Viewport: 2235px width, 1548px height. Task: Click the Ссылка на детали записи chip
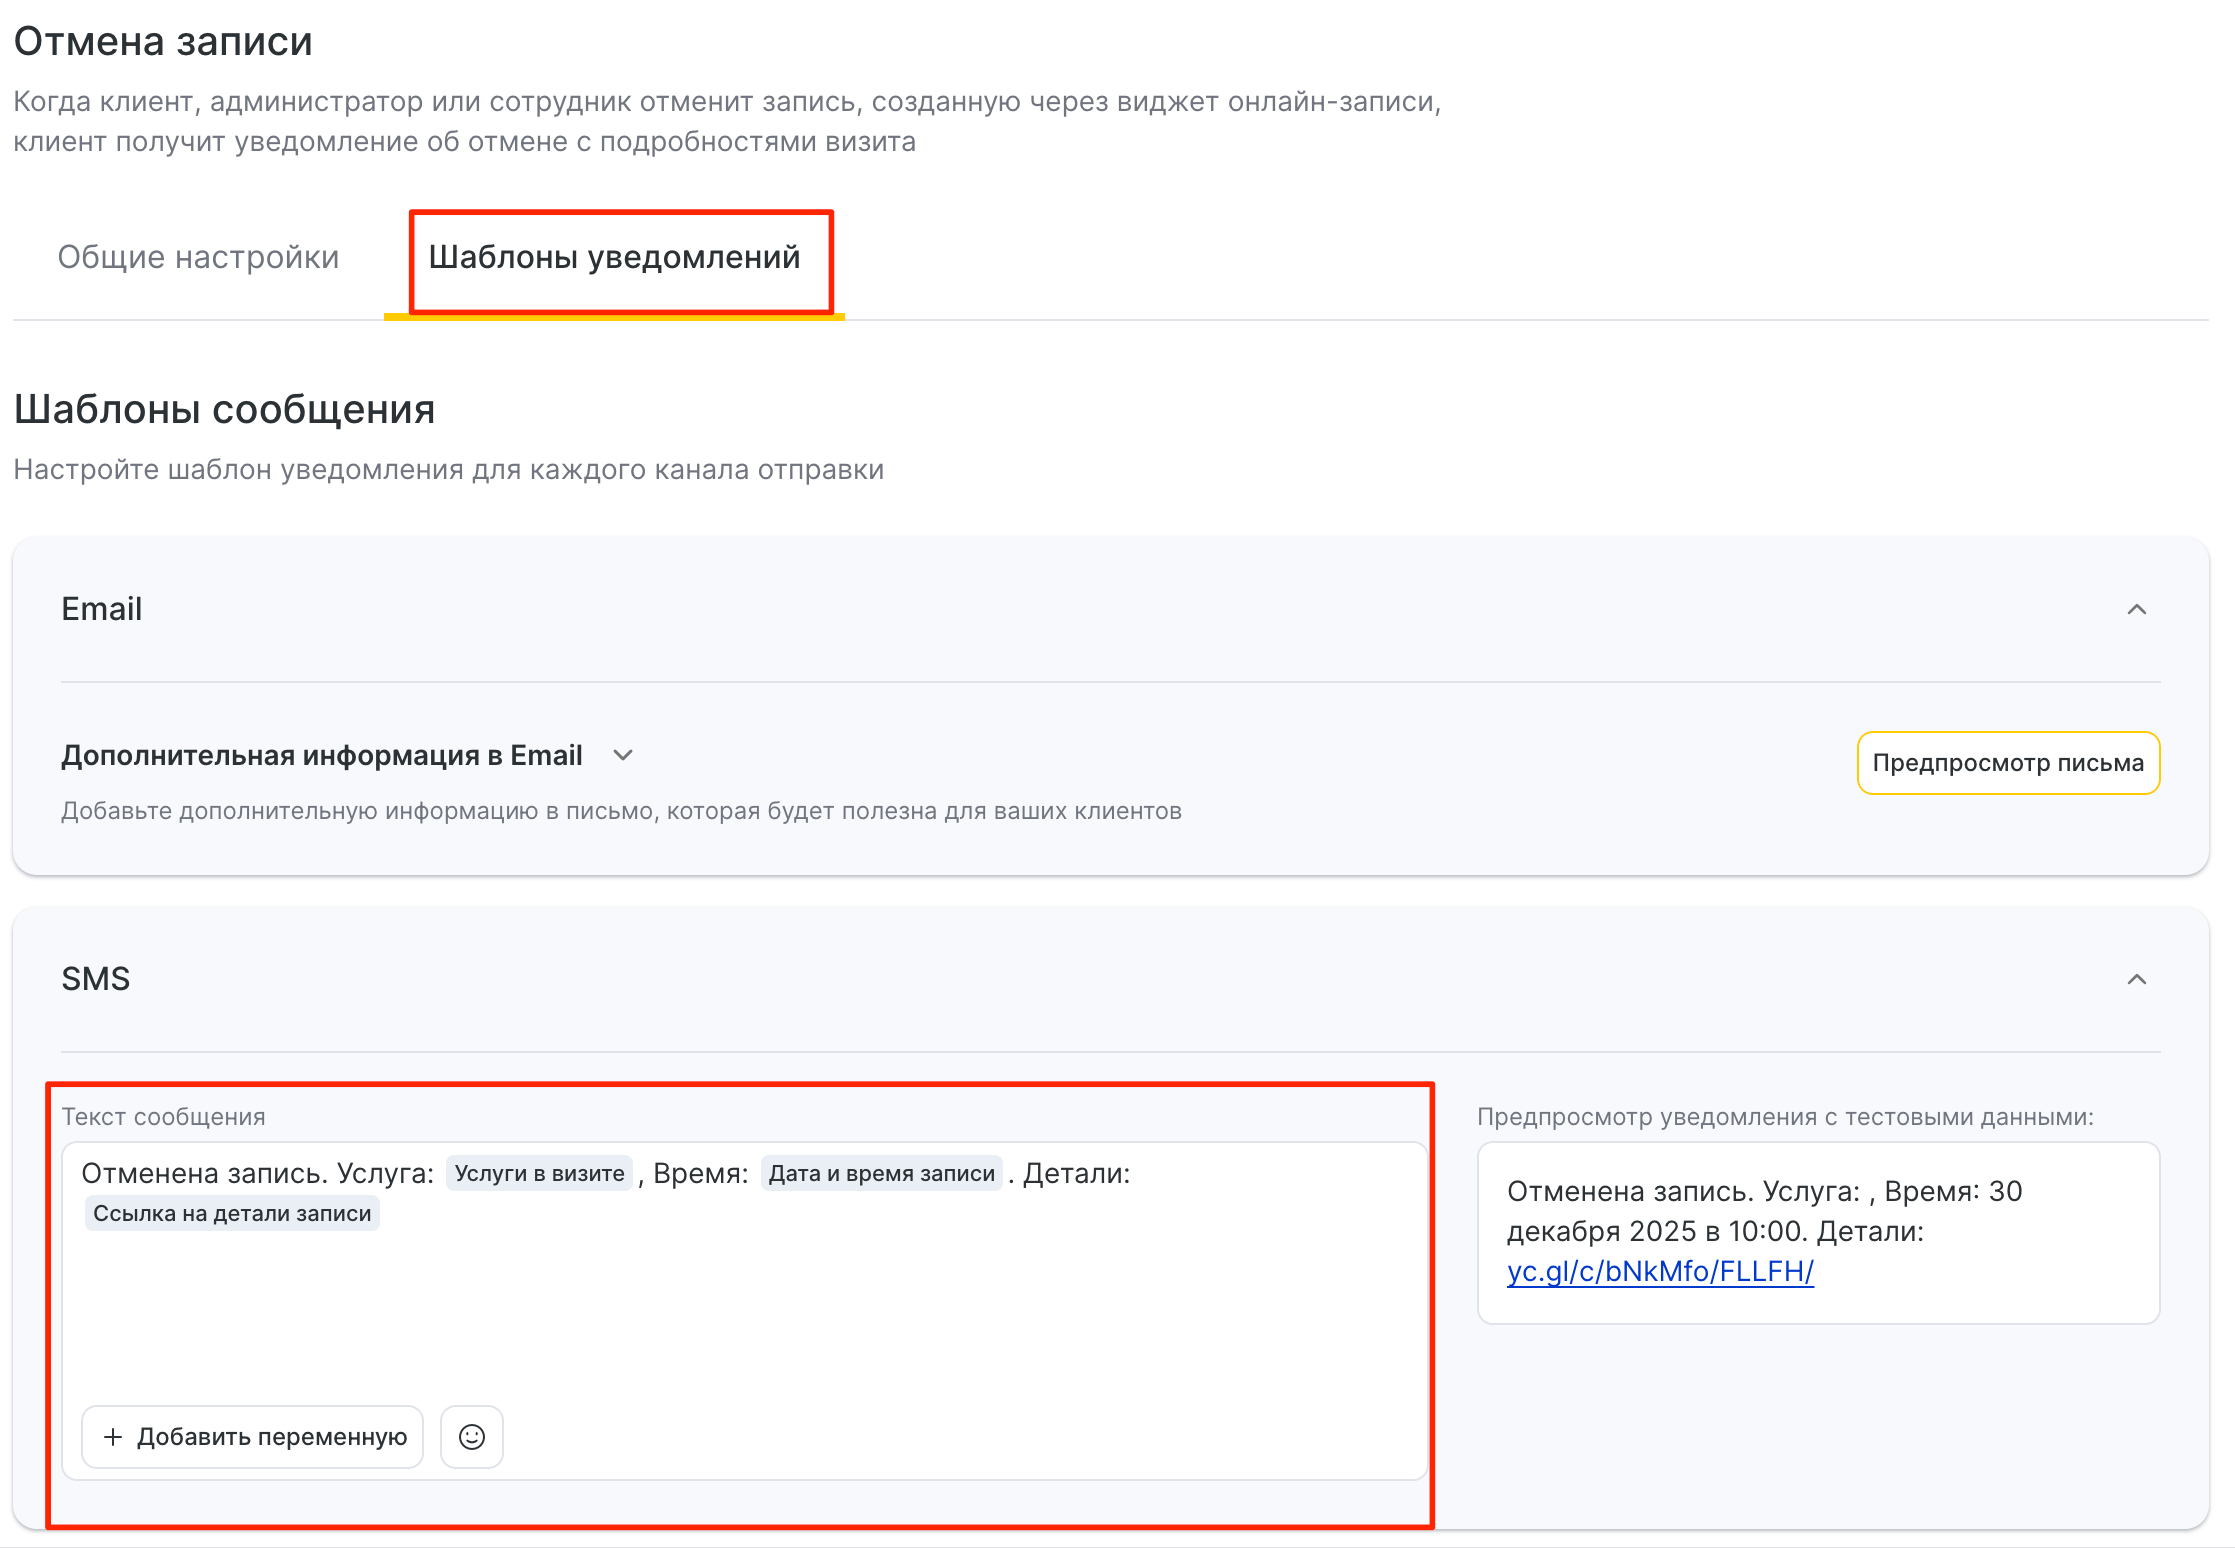point(232,1213)
